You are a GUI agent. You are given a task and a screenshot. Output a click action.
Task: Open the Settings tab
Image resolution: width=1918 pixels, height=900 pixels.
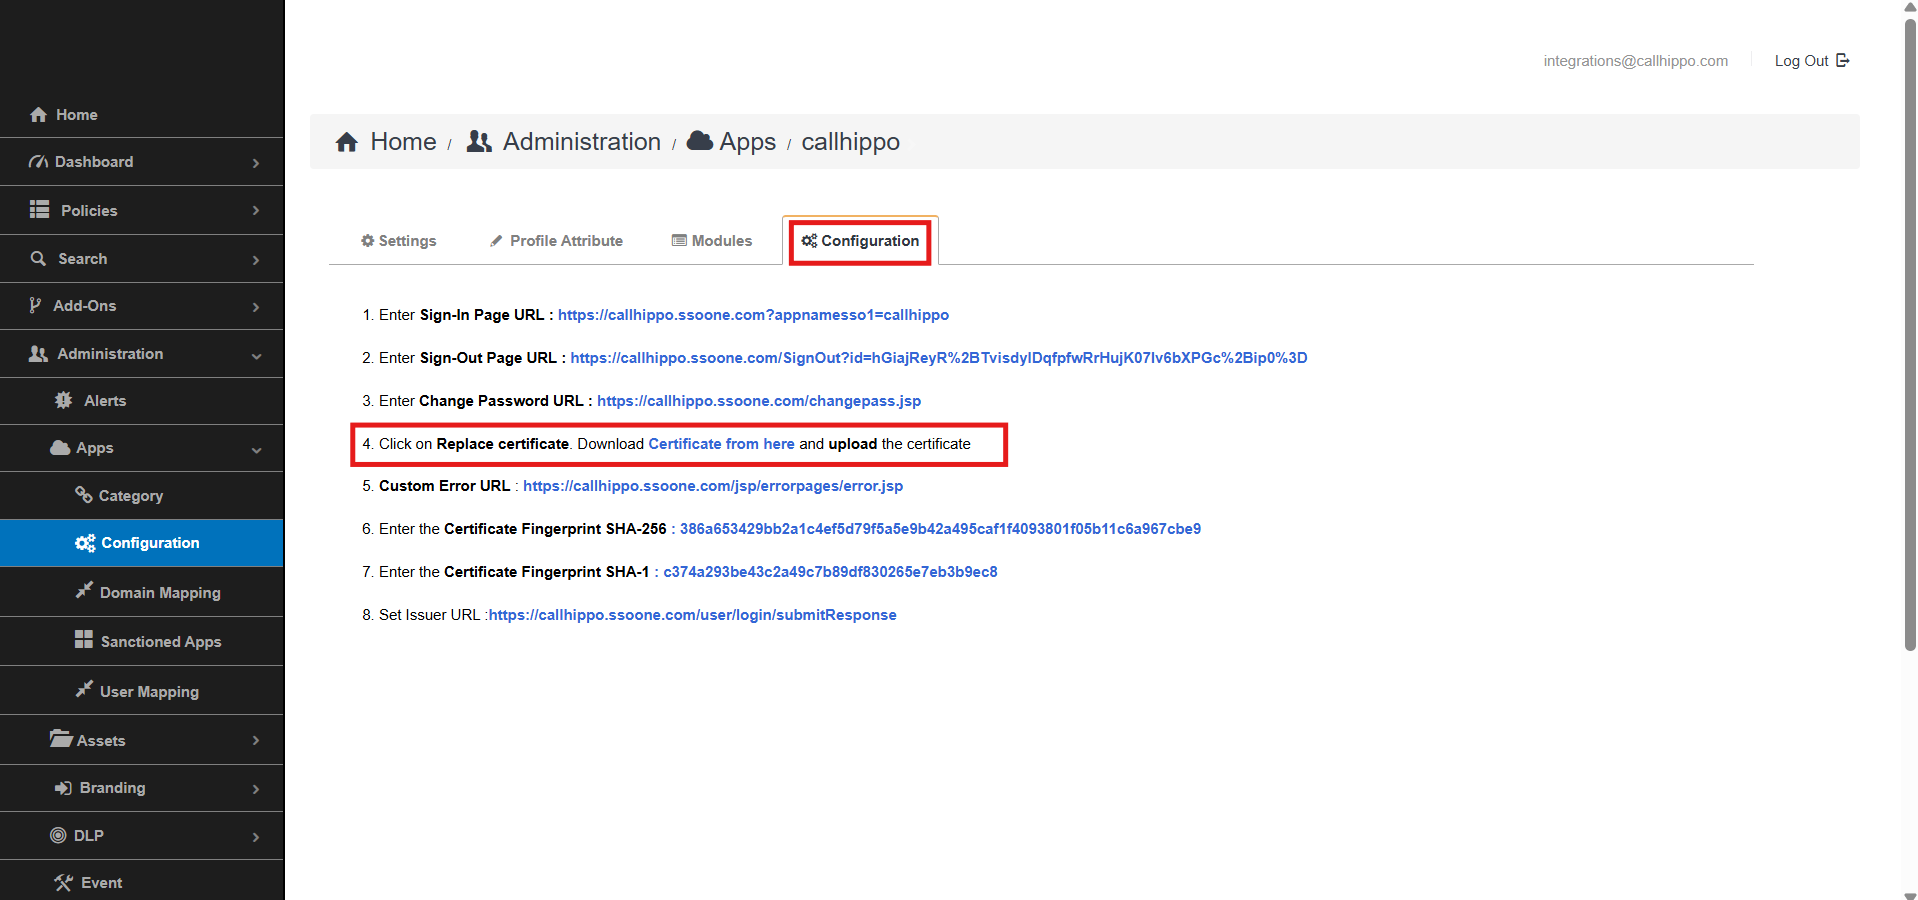(399, 241)
